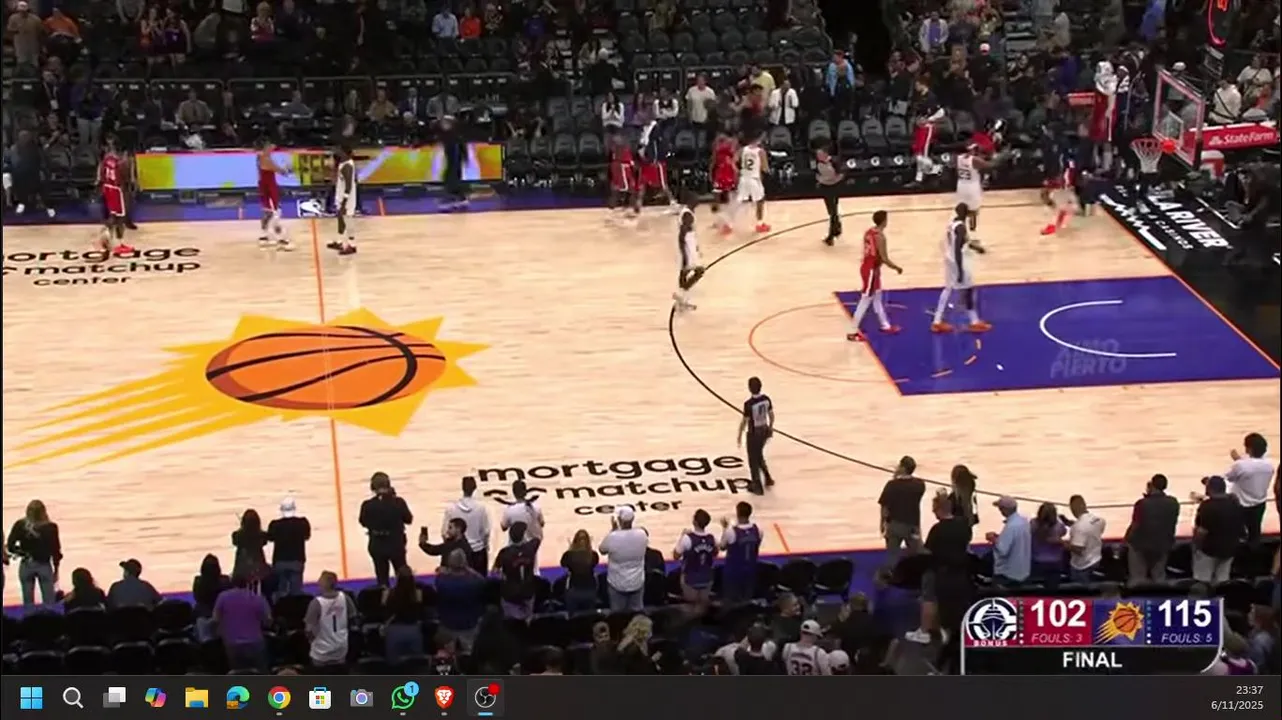Image resolution: width=1282 pixels, height=720 pixels.
Task: Open Task View from the taskbar
Action: [x=114, y=697]
